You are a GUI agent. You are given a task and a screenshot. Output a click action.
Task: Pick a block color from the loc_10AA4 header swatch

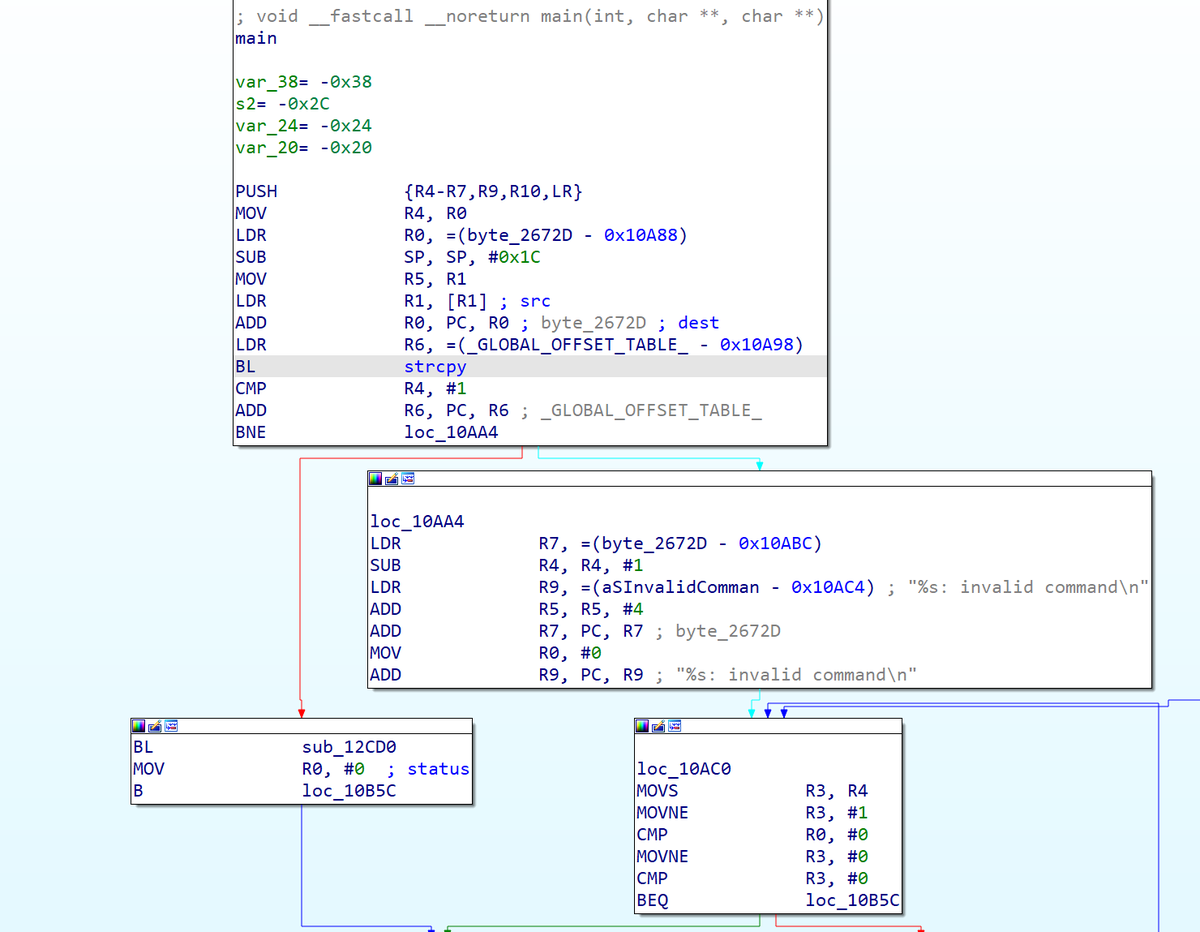click(376, 479)
